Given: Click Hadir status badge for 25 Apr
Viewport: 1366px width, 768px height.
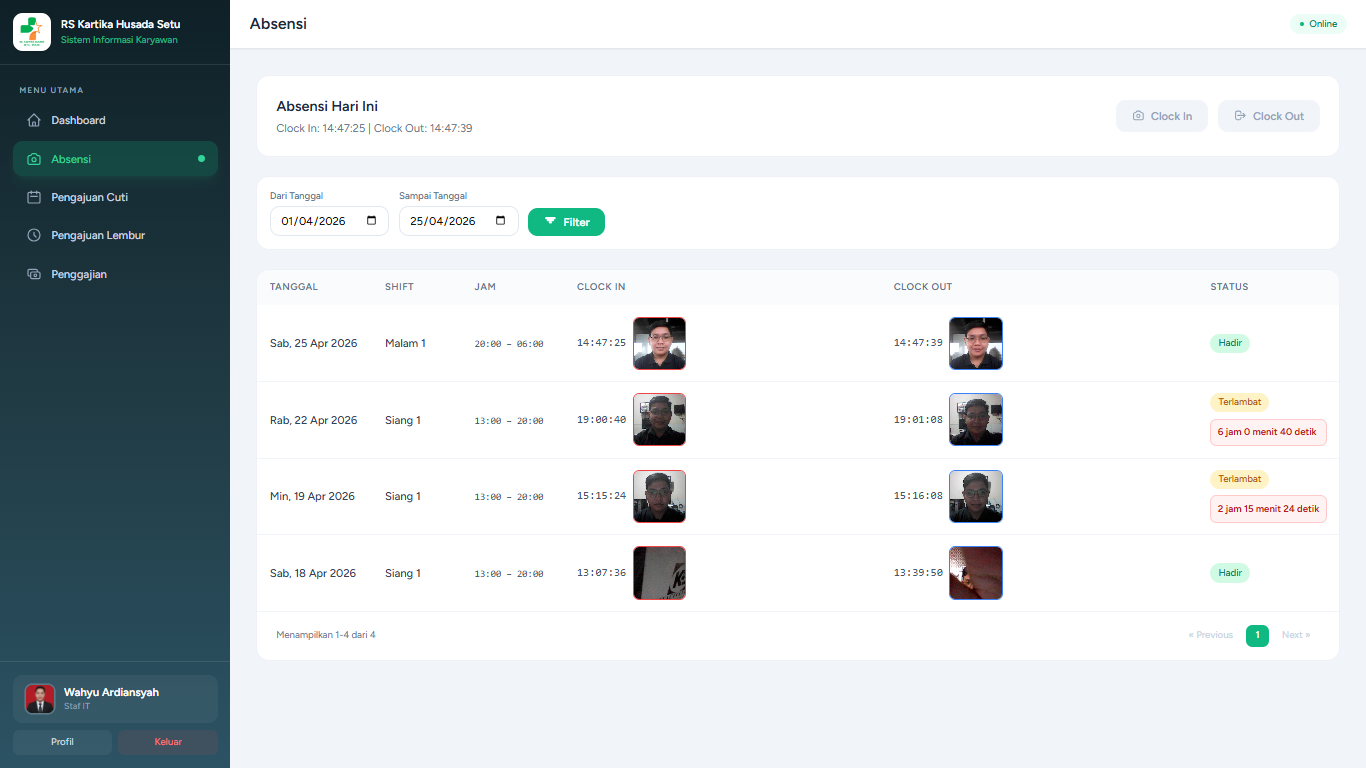Looking at the screenshot, I should point(1230,343).
